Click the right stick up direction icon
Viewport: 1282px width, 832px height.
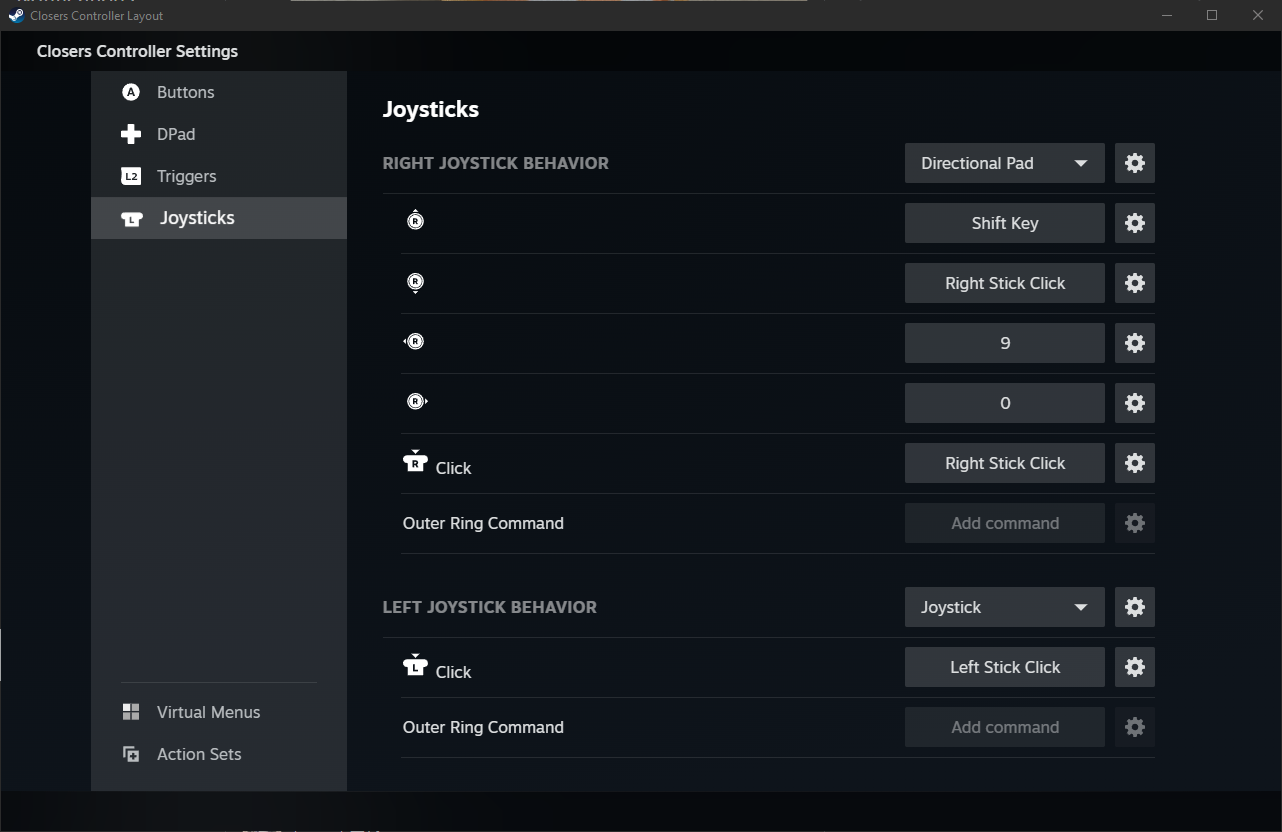(415, 221)
